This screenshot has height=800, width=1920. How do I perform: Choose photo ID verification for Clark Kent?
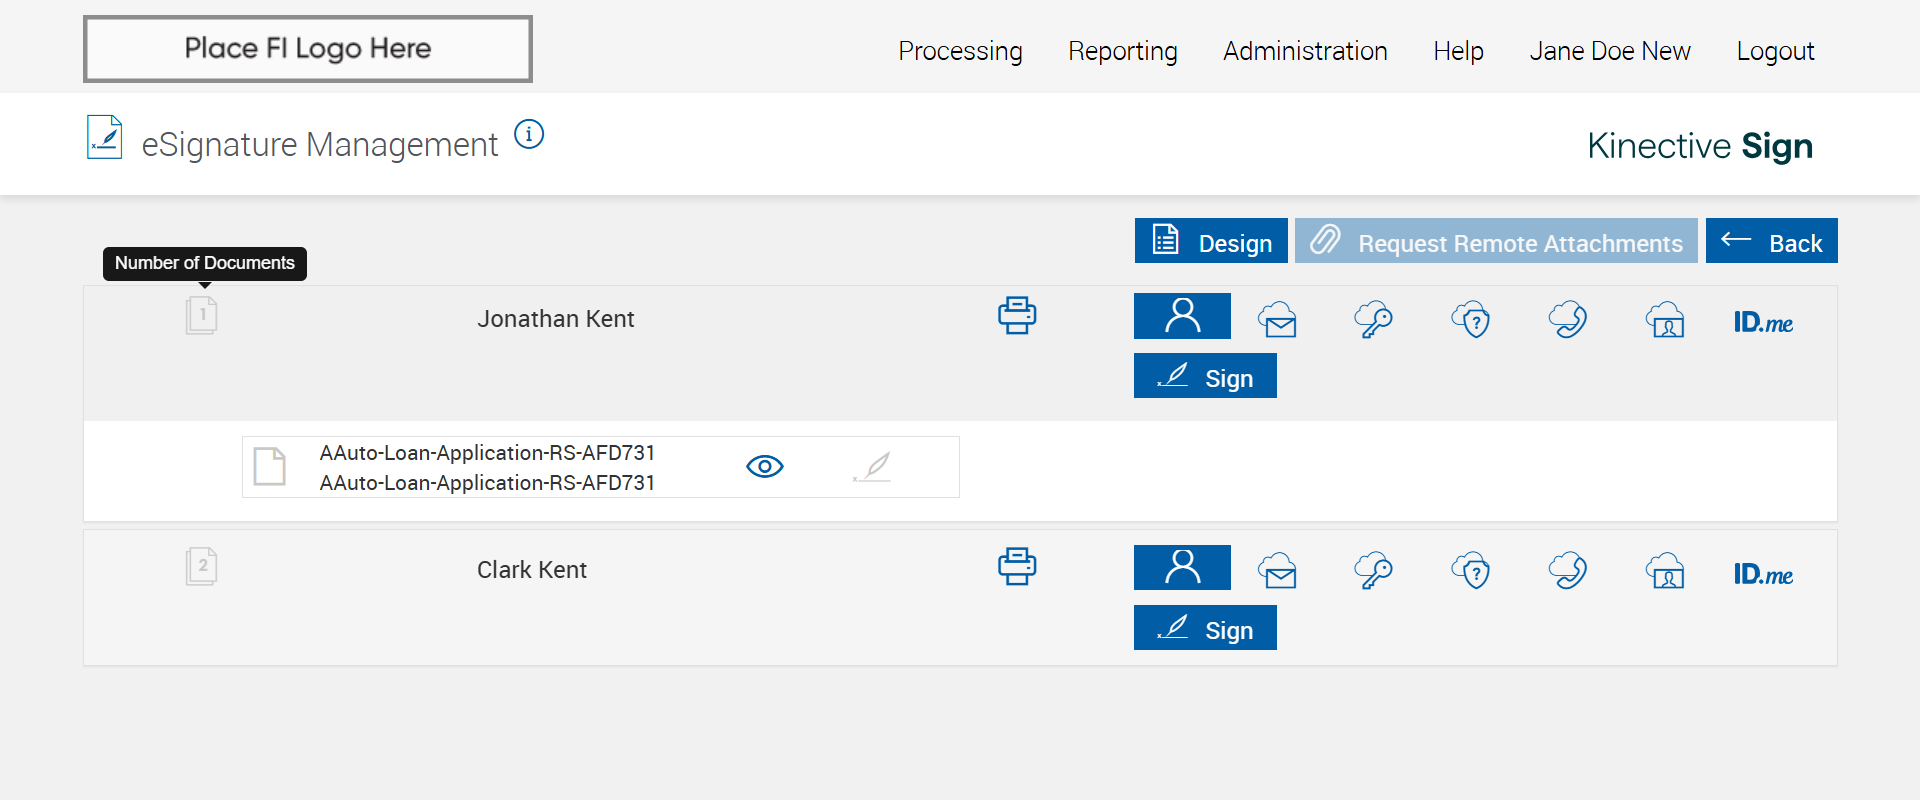[1665, 571]
